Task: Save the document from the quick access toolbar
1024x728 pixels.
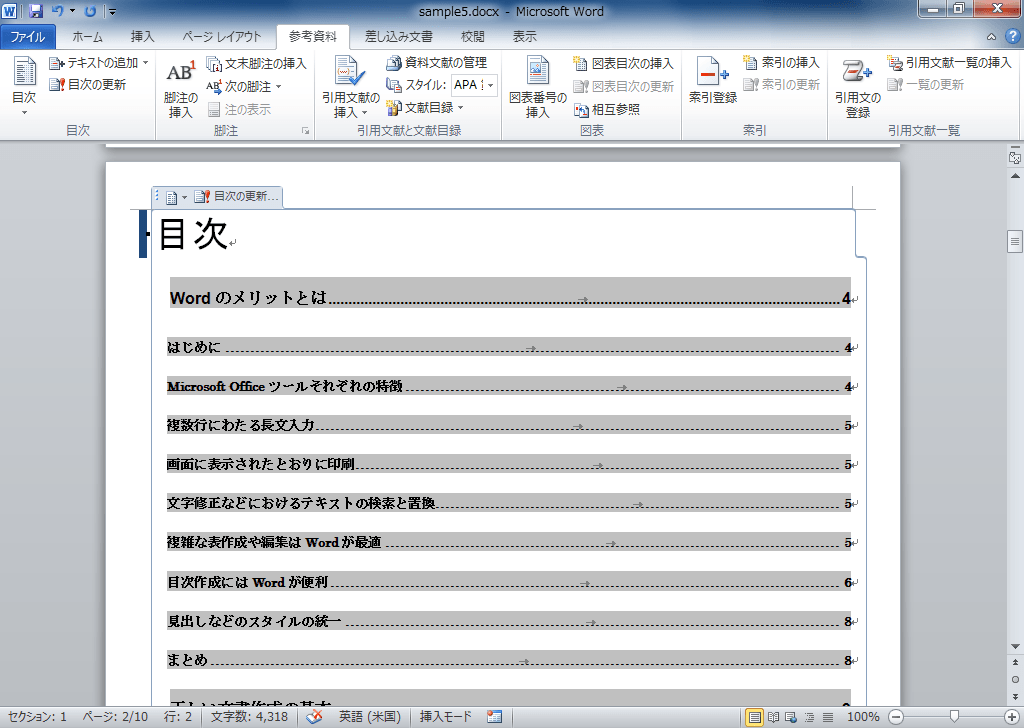Action: (35, 11)
